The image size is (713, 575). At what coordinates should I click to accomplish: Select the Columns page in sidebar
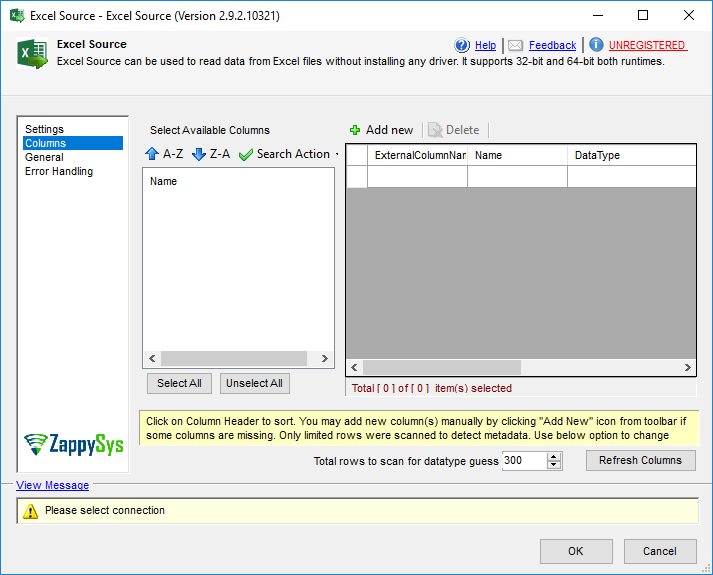(x=73, y=143)
